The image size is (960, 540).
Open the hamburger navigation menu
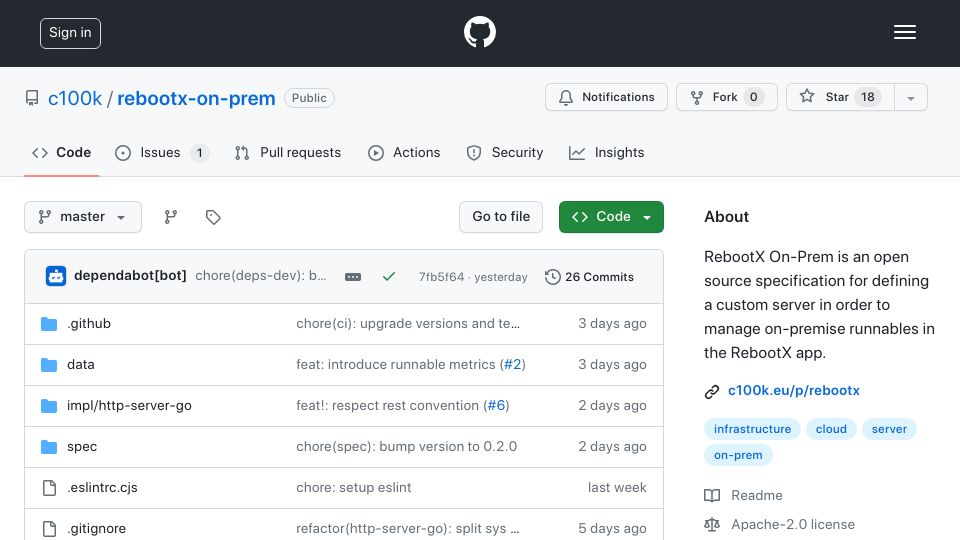pos(904,32)
